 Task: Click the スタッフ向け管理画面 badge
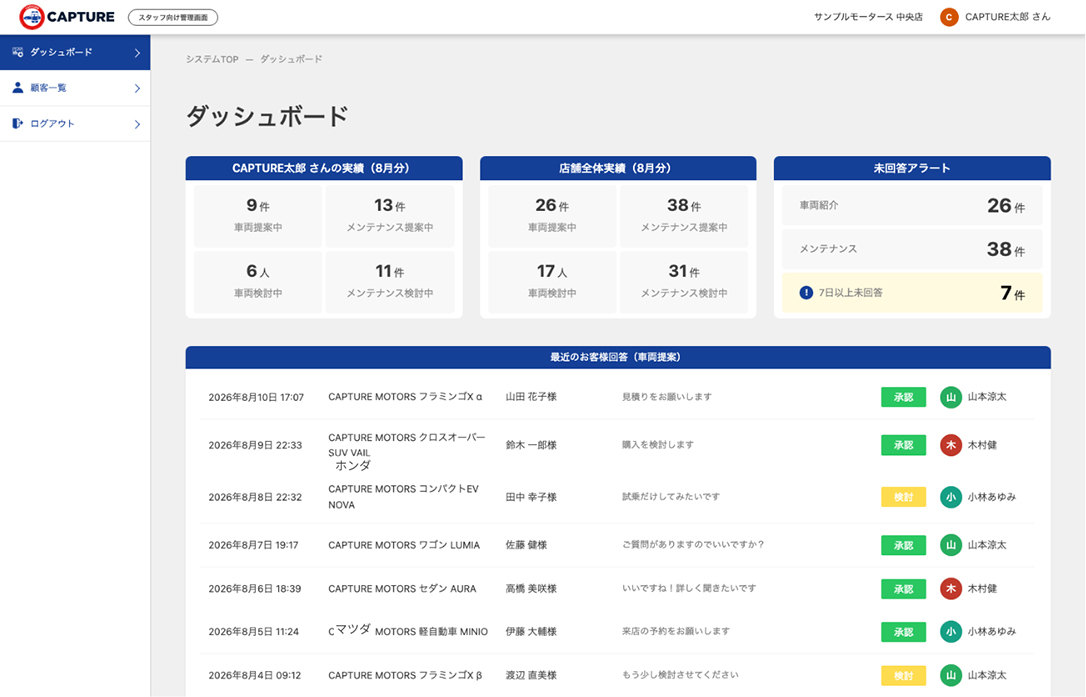(173, 17)
